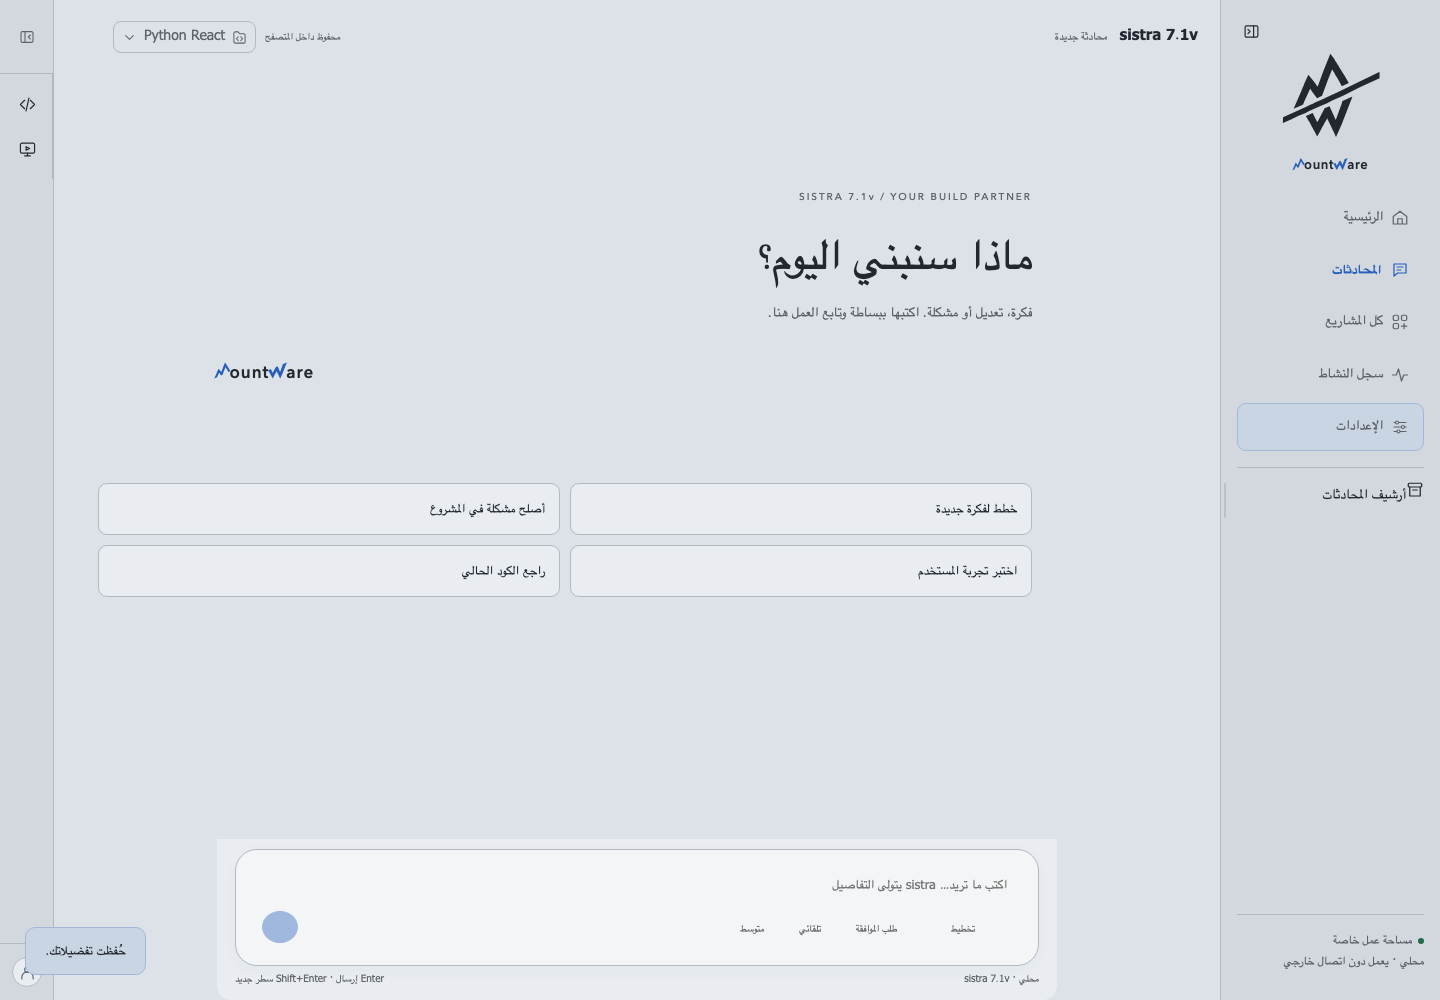The width and height of the screenshot is (1440, 1000).
Task: Click مساحة عمل خاصة workspace status
Action: click(x=1378, y=940)
